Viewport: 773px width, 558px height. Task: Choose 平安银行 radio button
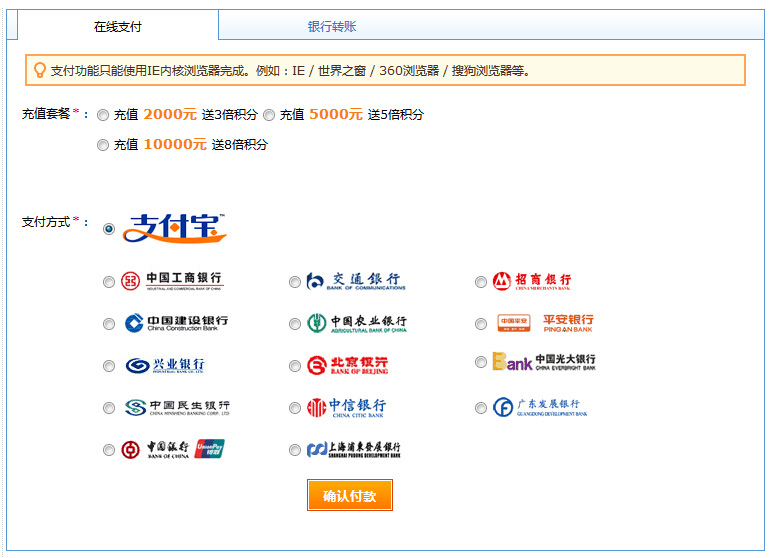(481, 324)
